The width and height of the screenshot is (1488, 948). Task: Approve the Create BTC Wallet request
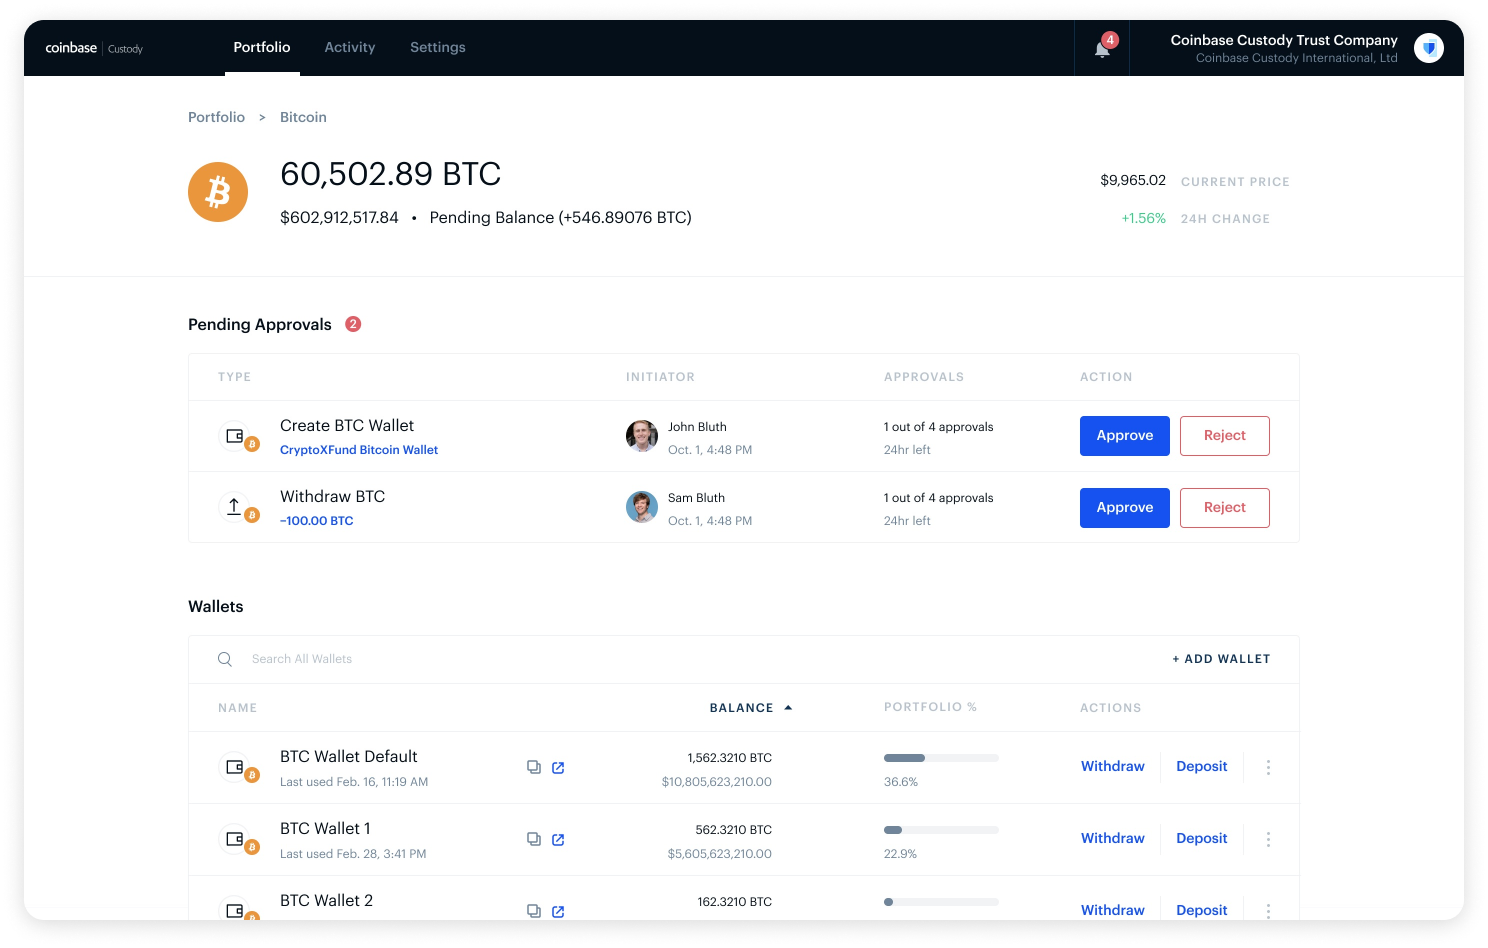pos(1125,436)
